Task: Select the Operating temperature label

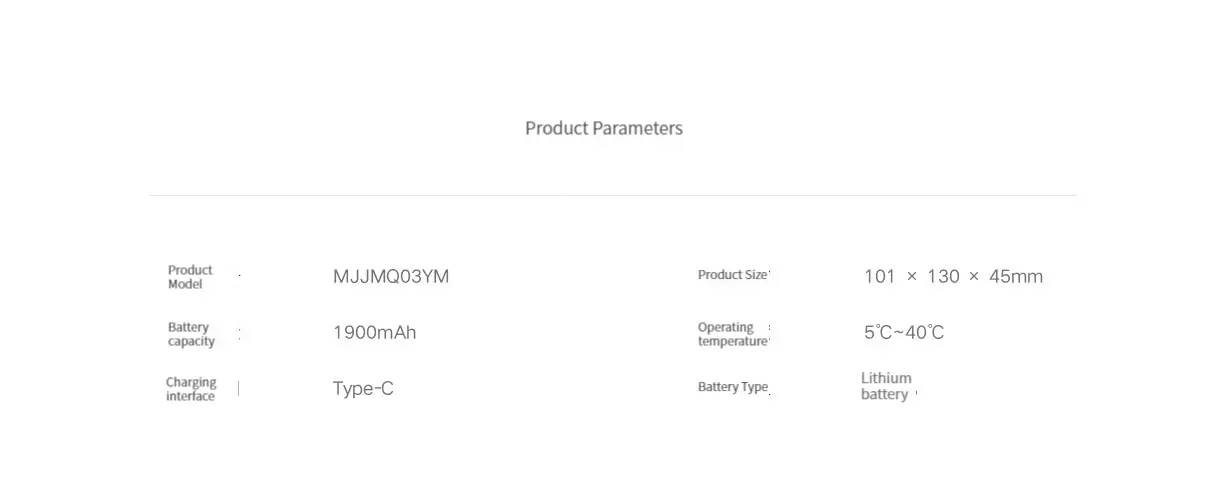Action: [x=731, y=334]
